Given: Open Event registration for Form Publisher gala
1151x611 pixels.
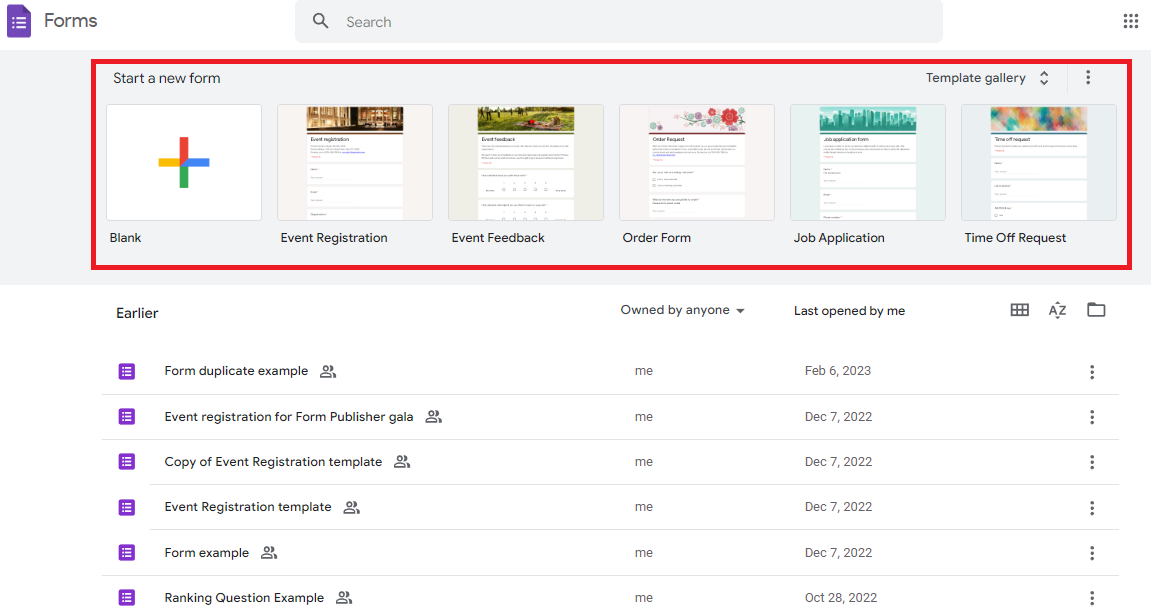Looking at the screenshot, I should (x=288, y=416).
